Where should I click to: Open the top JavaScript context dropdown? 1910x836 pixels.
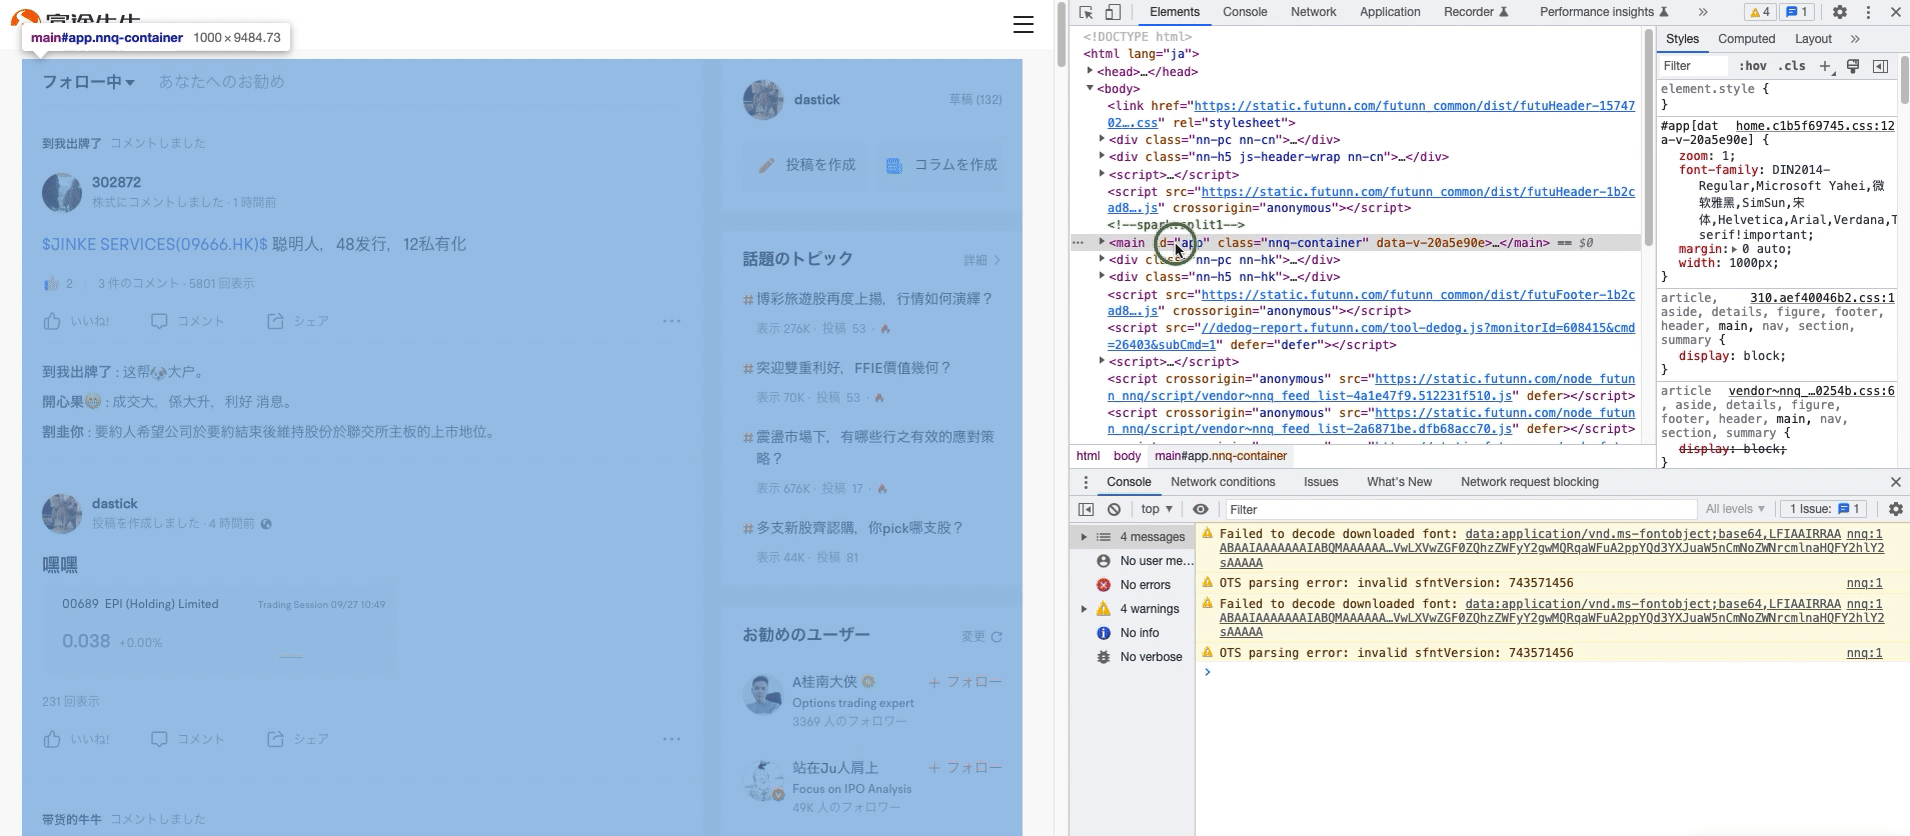pyautogui.click(x=1157, y=509)
